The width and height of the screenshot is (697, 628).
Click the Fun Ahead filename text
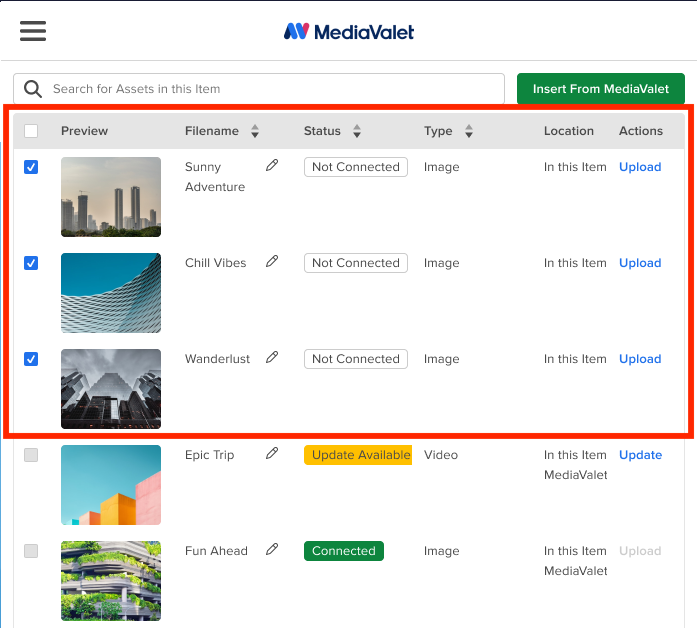pyautogui.click(x=216, y=551)
